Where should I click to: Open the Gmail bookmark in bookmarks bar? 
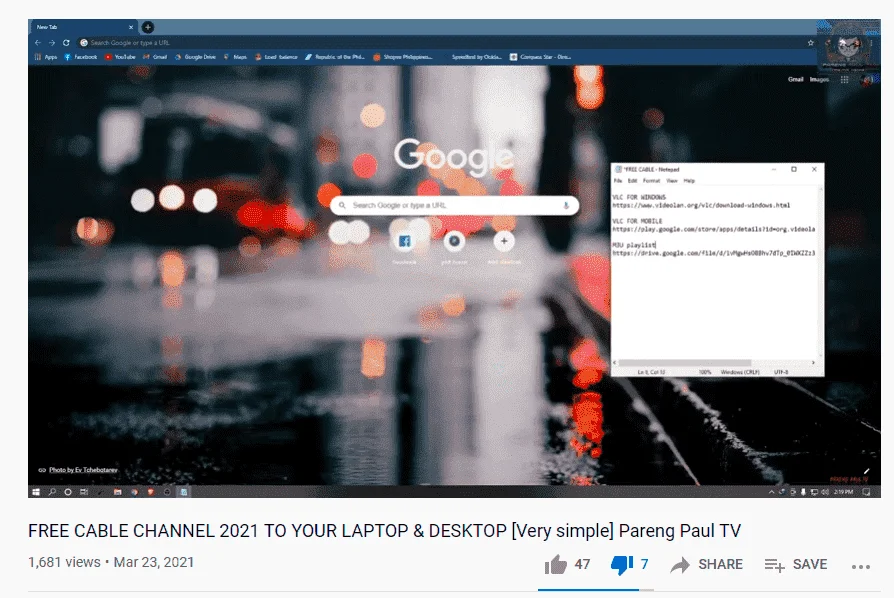click(155, 57)
